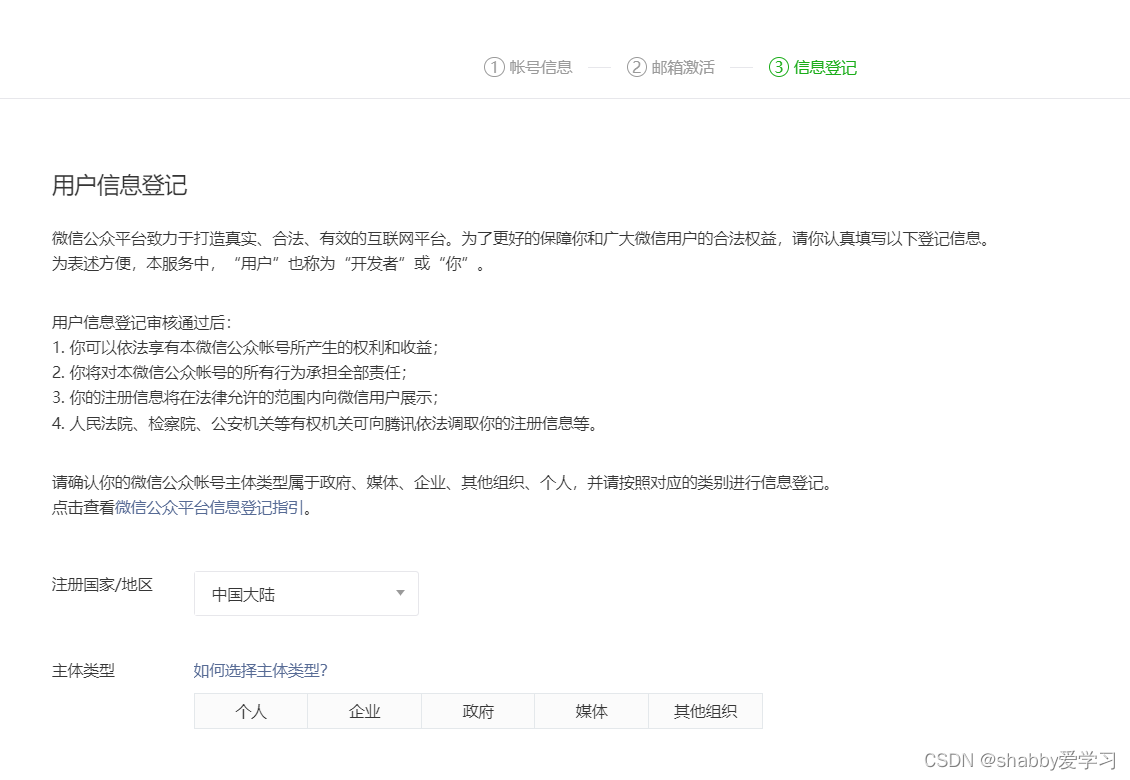Viewport: 1130px width, 780px height.
Task: Open the 中国大陆 country/region dropdown
Action: 306,594
